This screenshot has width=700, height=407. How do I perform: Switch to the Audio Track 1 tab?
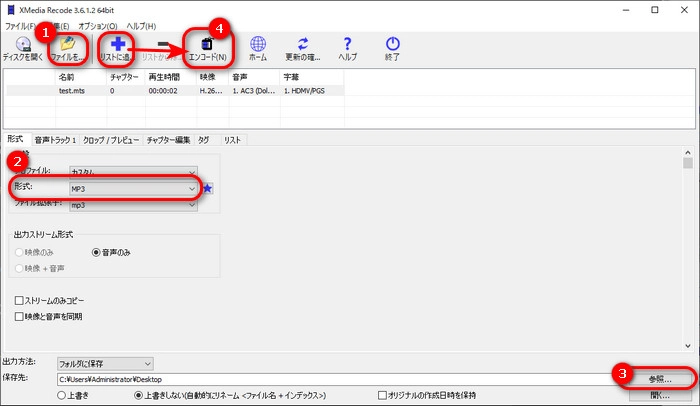click(55, 140)
